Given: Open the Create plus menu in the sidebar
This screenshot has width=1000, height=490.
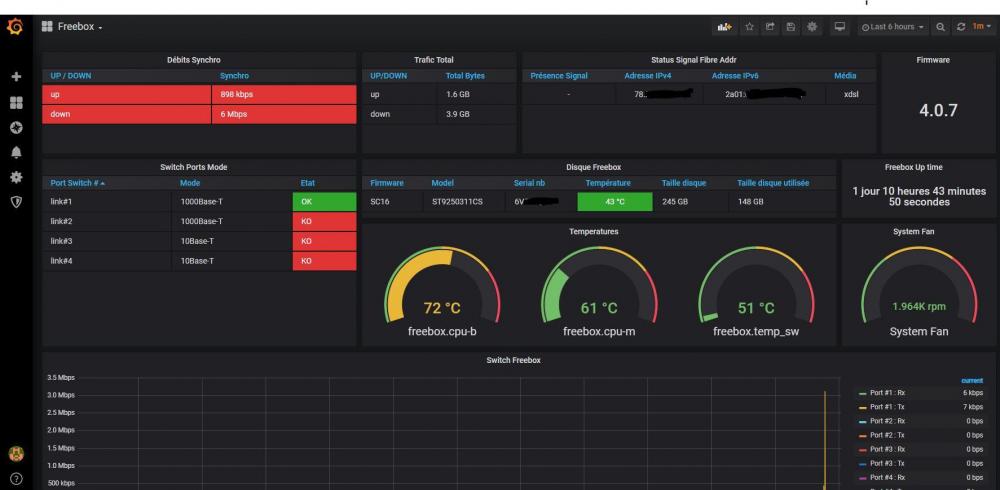Looking at the screenshot, I should (15, 76).
